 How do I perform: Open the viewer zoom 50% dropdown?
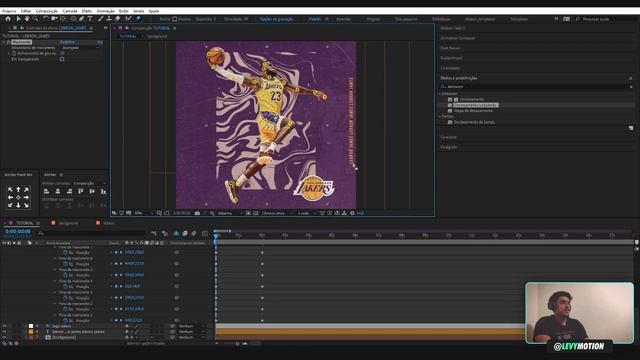(x=144, y=213)
